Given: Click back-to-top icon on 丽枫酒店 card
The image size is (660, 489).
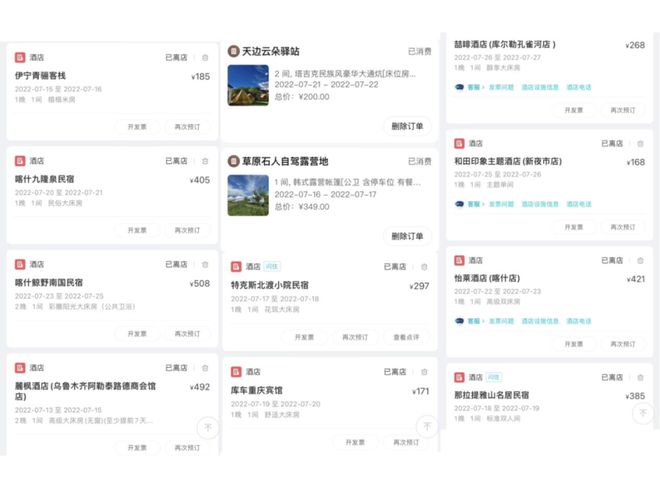Looking at the screenshot, I should click(208, 427).
